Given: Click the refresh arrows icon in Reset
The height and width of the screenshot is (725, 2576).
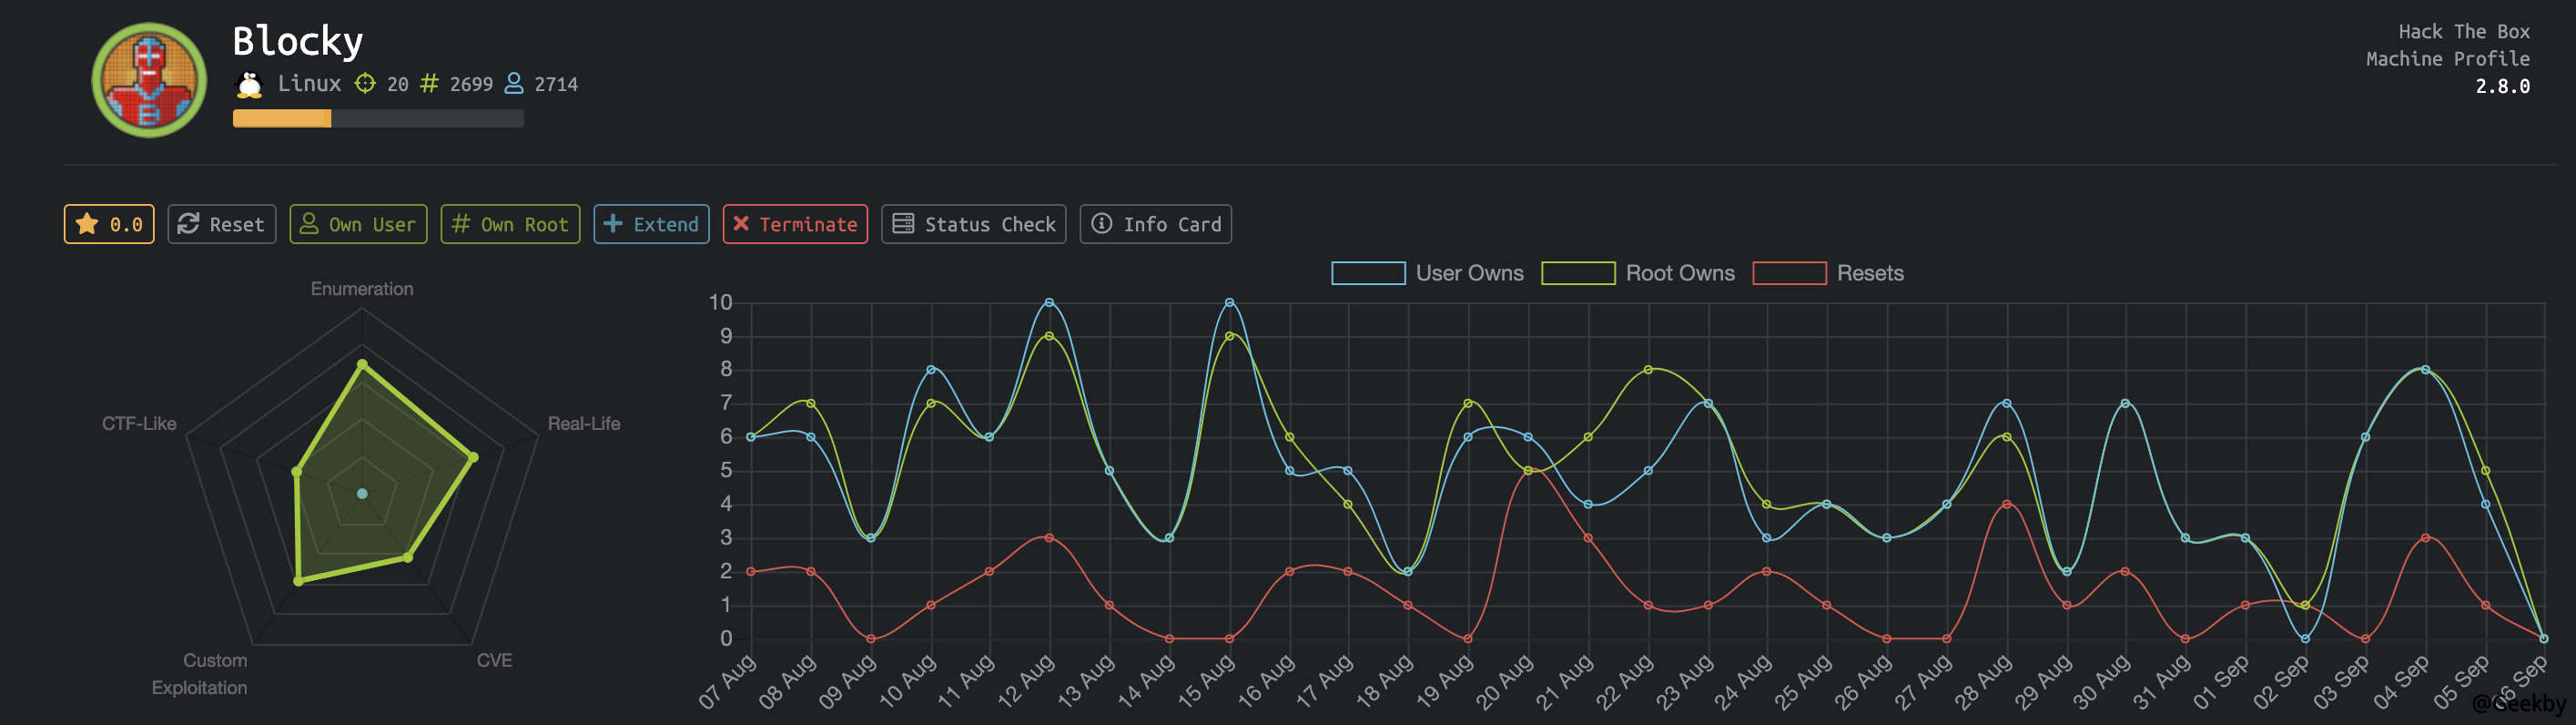Looking at the screenshot, I should 188,223.
